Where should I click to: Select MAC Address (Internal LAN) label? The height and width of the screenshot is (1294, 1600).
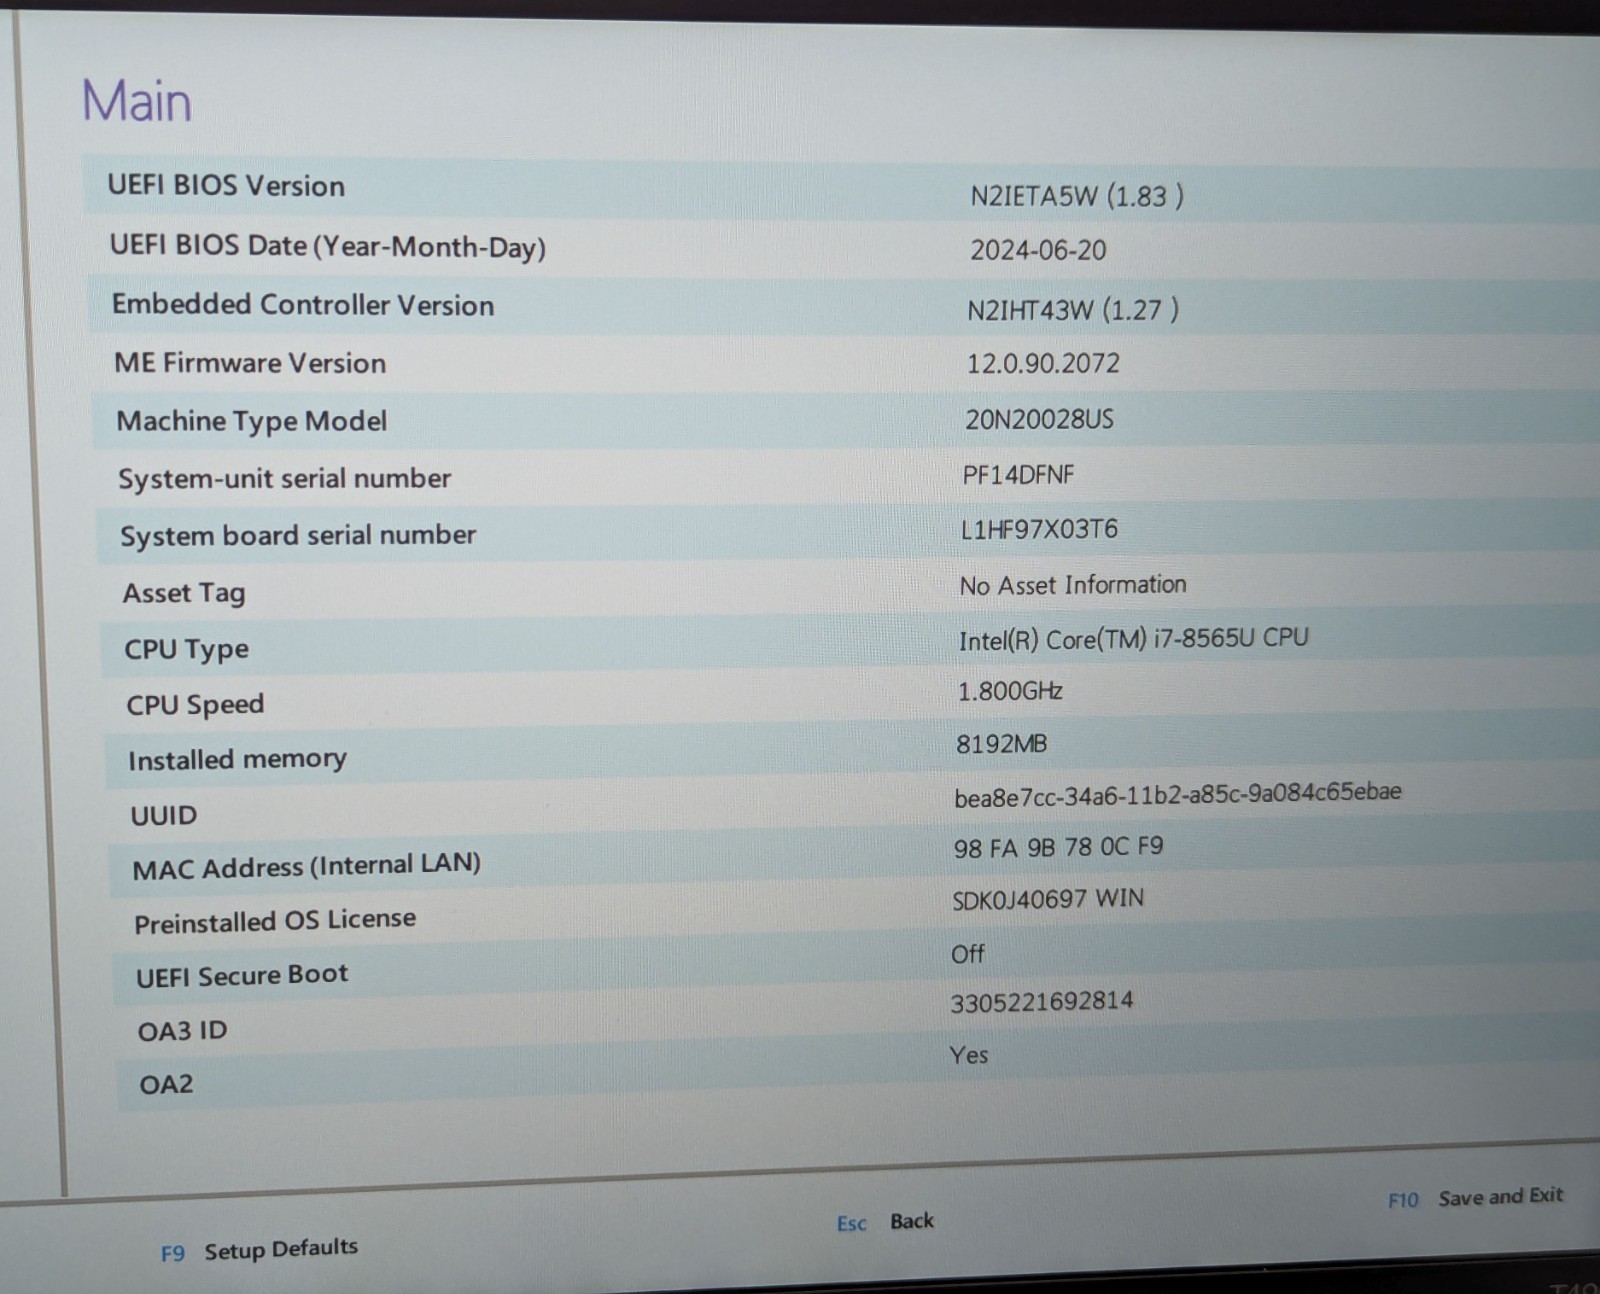pos(307,867)
